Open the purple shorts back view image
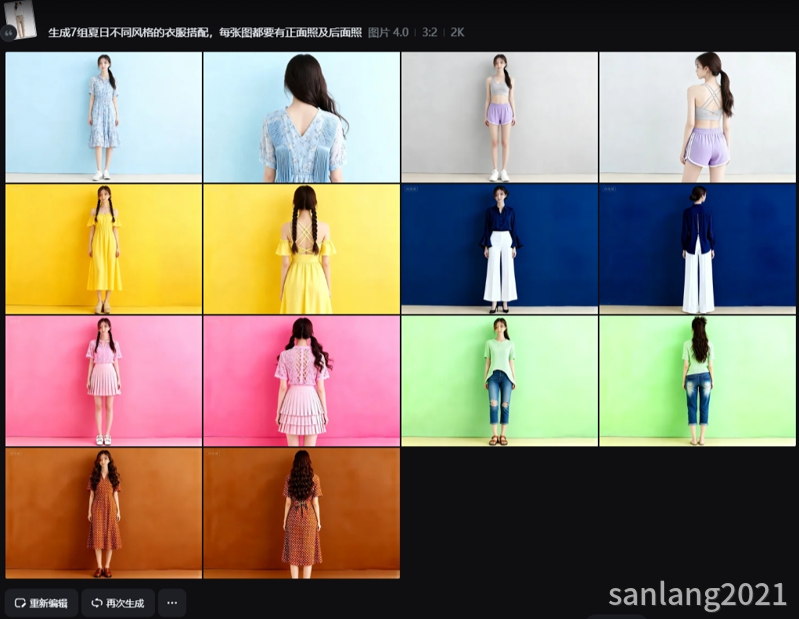This screenshot has height=619, width=799. click(697, 116)
